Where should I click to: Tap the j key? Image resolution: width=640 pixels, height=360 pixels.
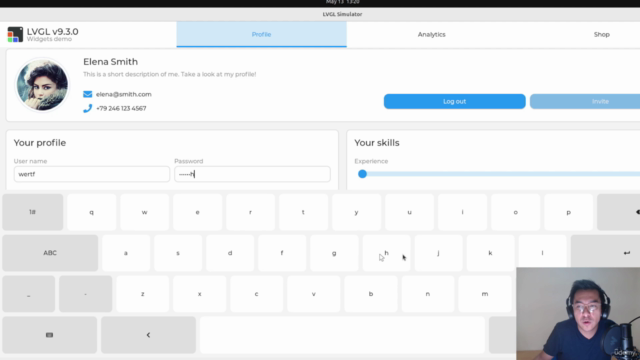point(438,253)
